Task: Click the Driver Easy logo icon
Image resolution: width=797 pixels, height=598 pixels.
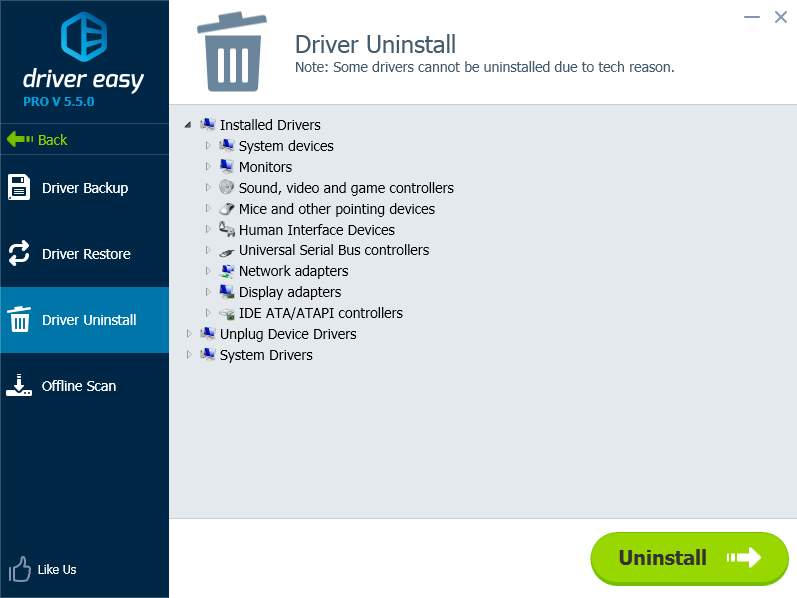Action: [84, 37]
